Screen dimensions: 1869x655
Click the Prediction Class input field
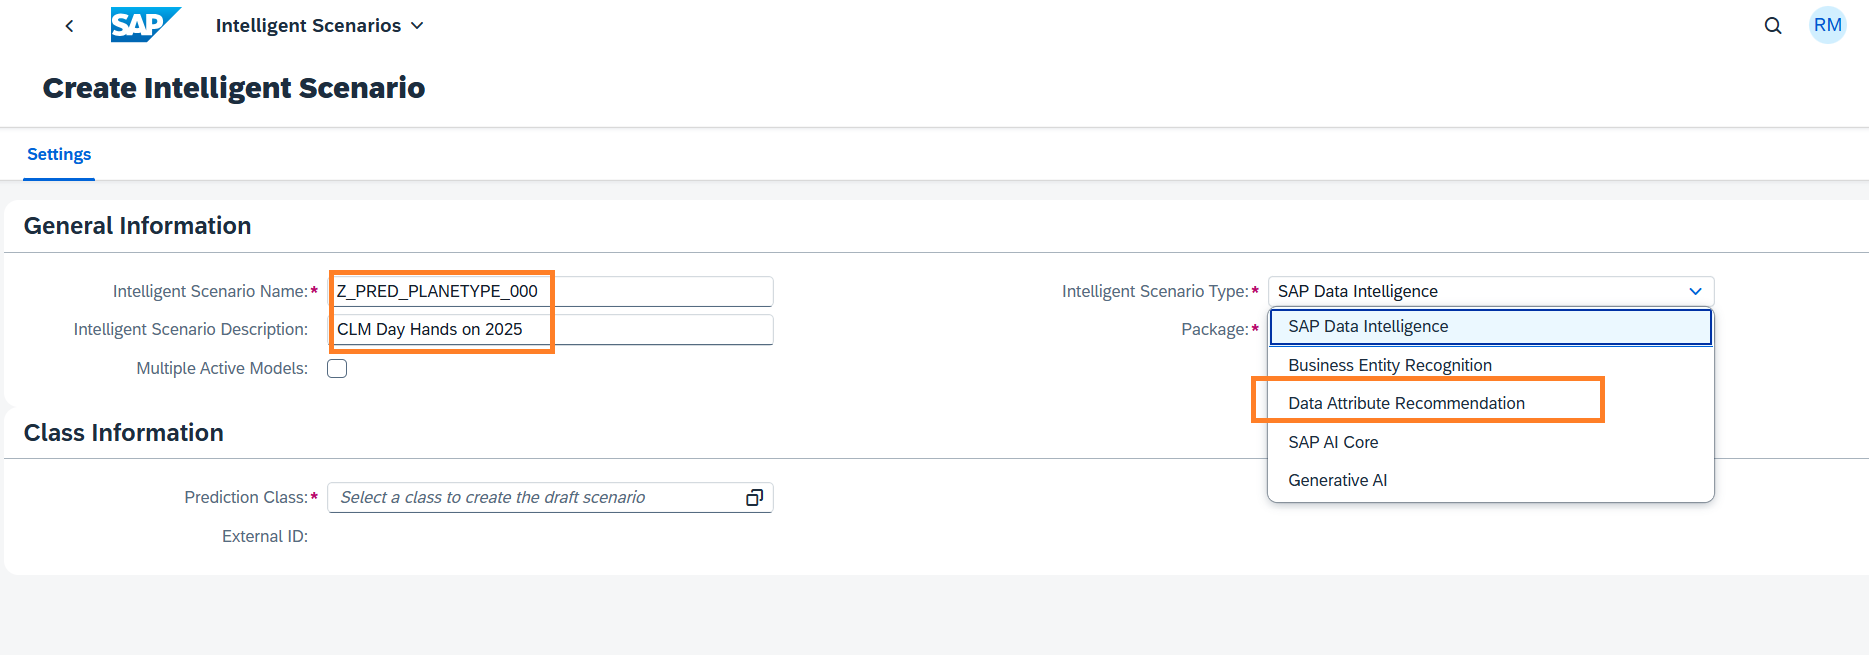(x=535, y=498)
